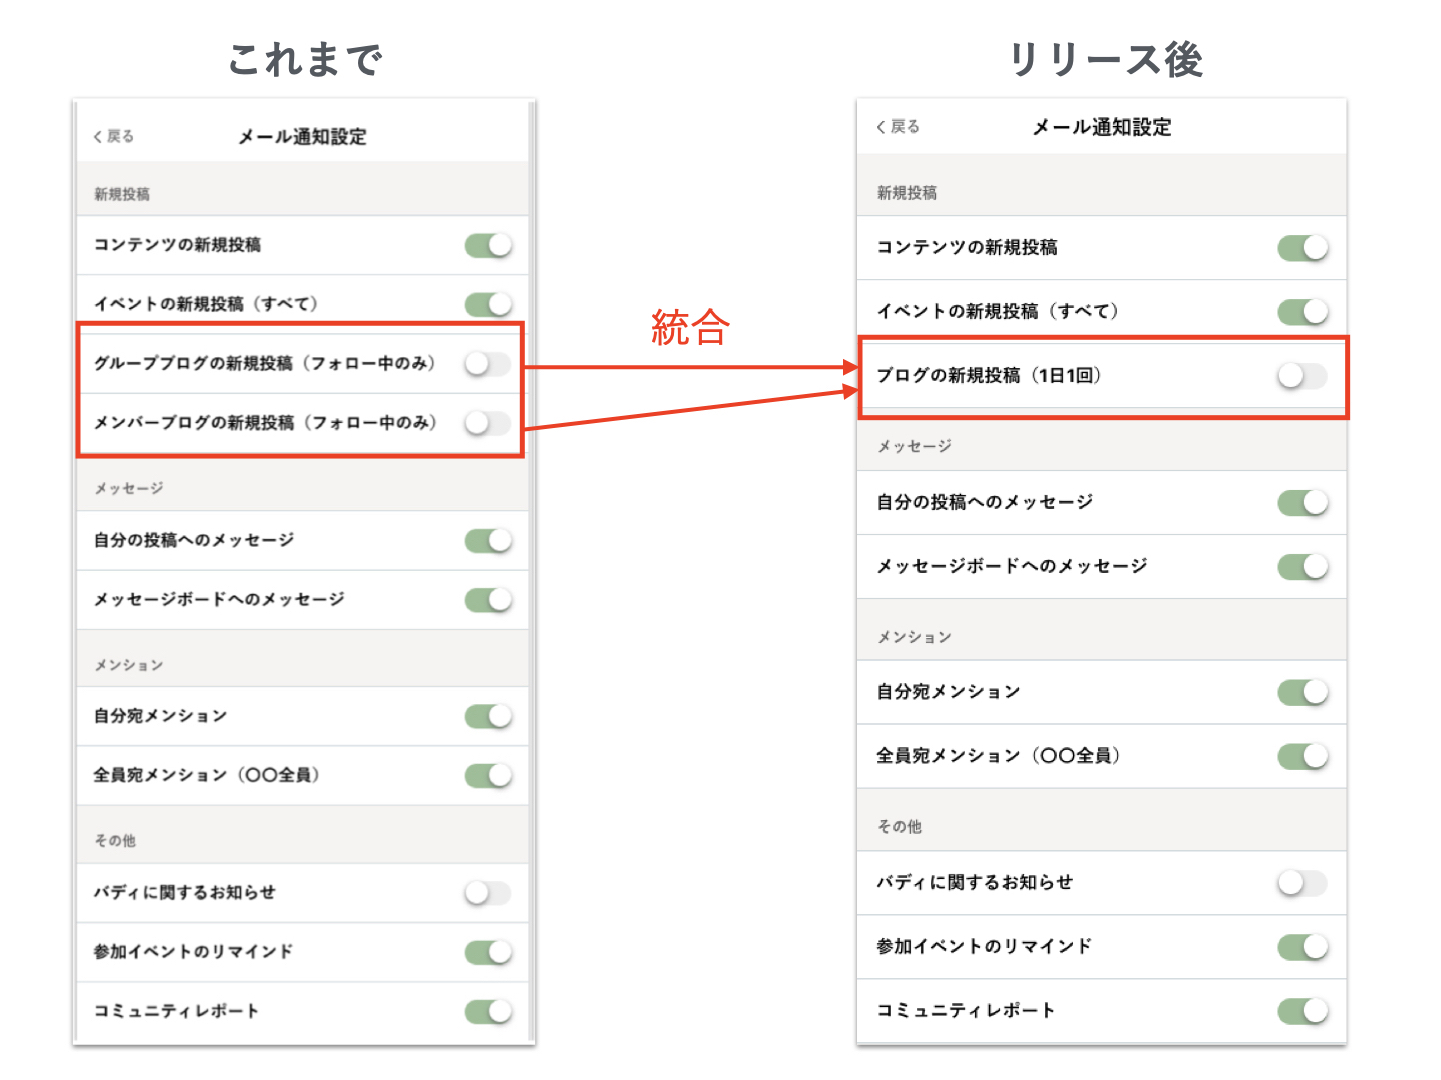Enable バディに関するお知らせ in リリース後 screen

pyautogui.click(x=1302, y=883)
